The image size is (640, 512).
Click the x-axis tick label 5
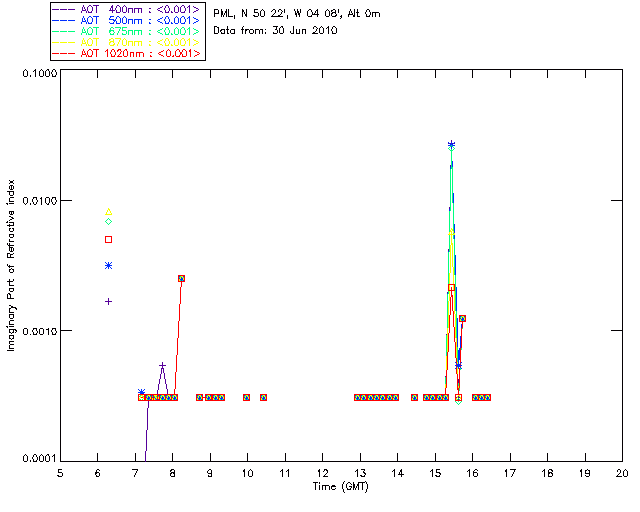pyautogui.click(x=60, y=473)
